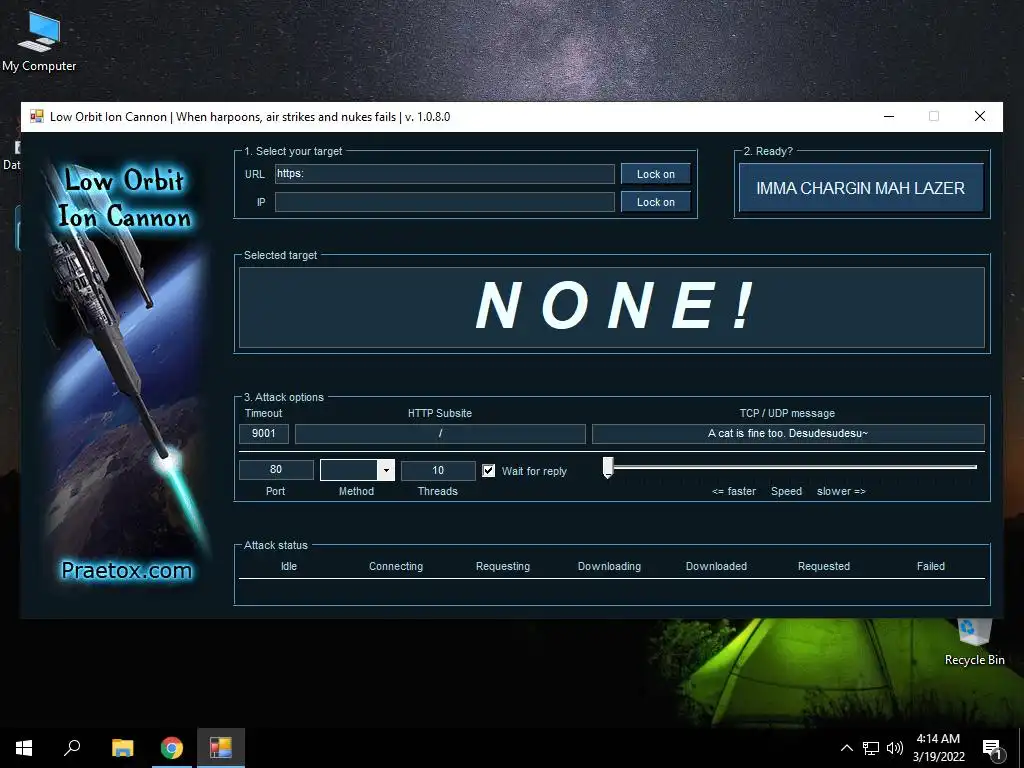This screenshot has width=1024, height=768.
Task: Open the notification center icon
Action: [x=992, y=749]
